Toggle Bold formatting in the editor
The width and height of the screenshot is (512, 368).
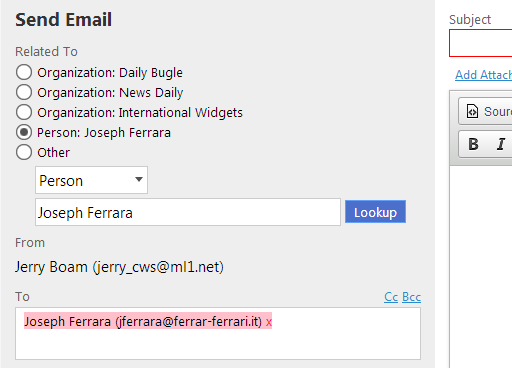tap(473, 144)
